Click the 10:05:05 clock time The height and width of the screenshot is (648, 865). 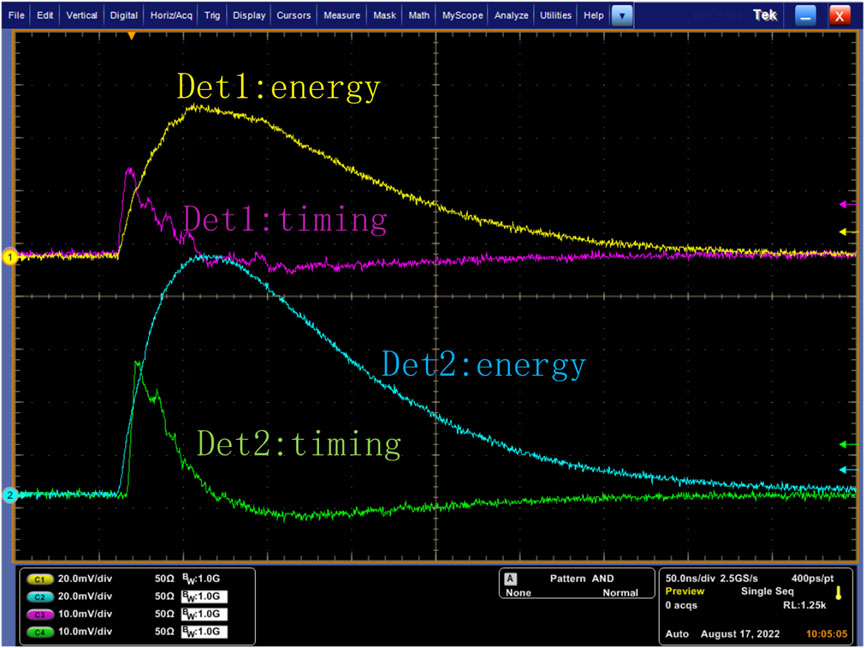[826, 634]
